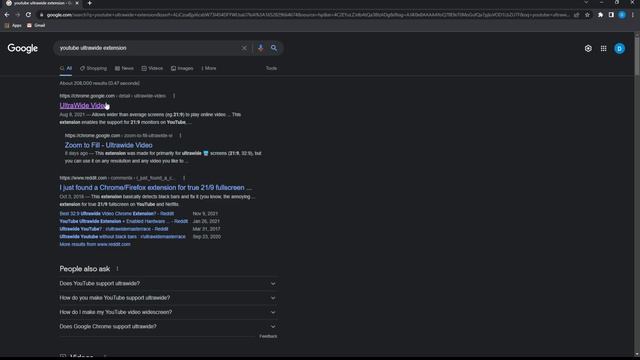Select the All results tab
This screenshot has height=360, width=640.
click(66, 68)
